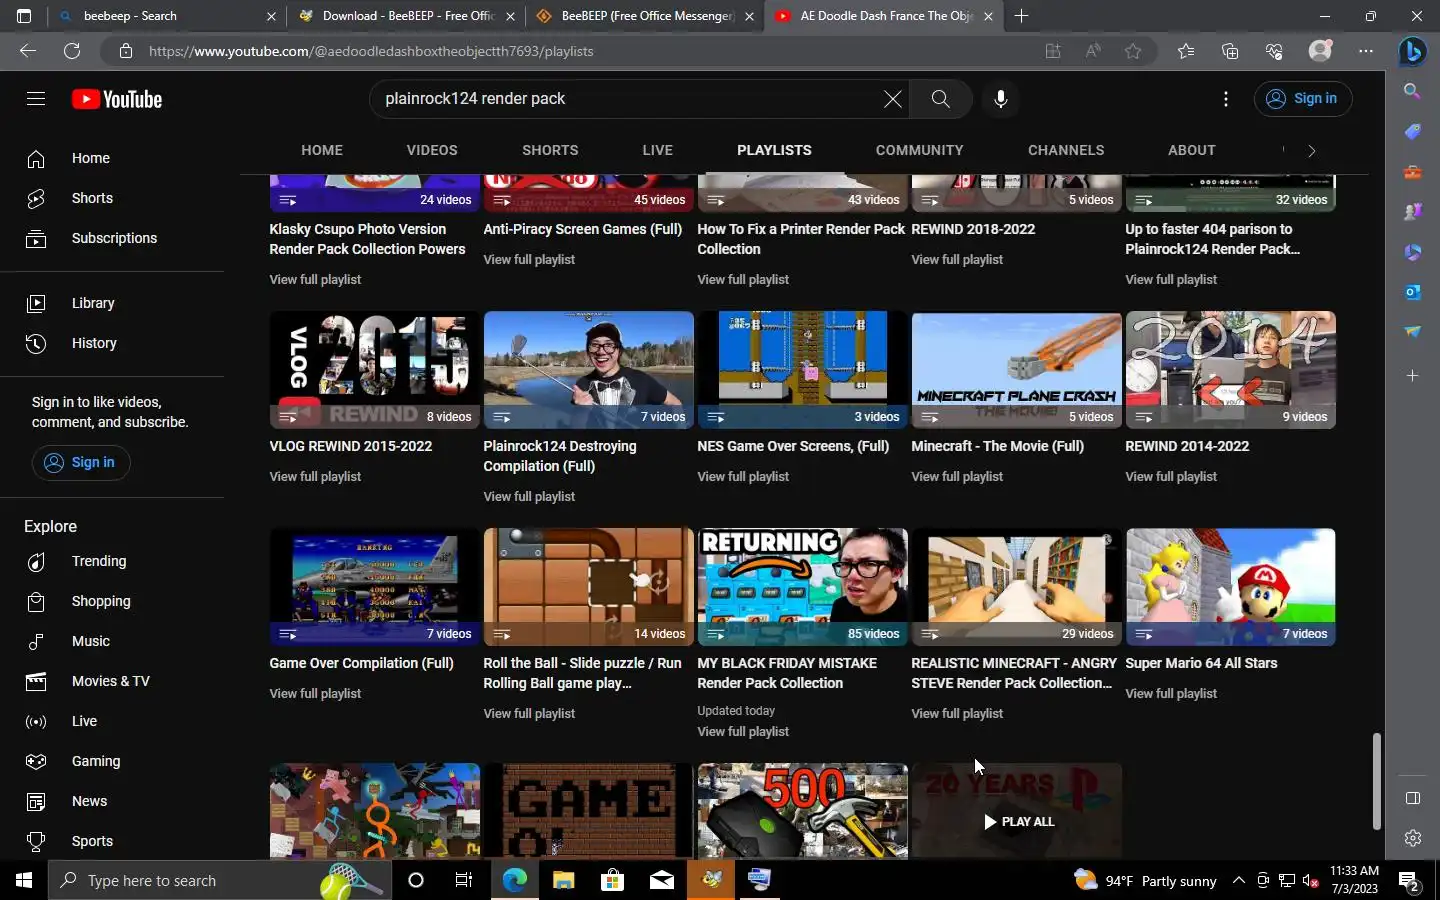
Task: Go to the YouTube logo home
Action: click(117, 99)
